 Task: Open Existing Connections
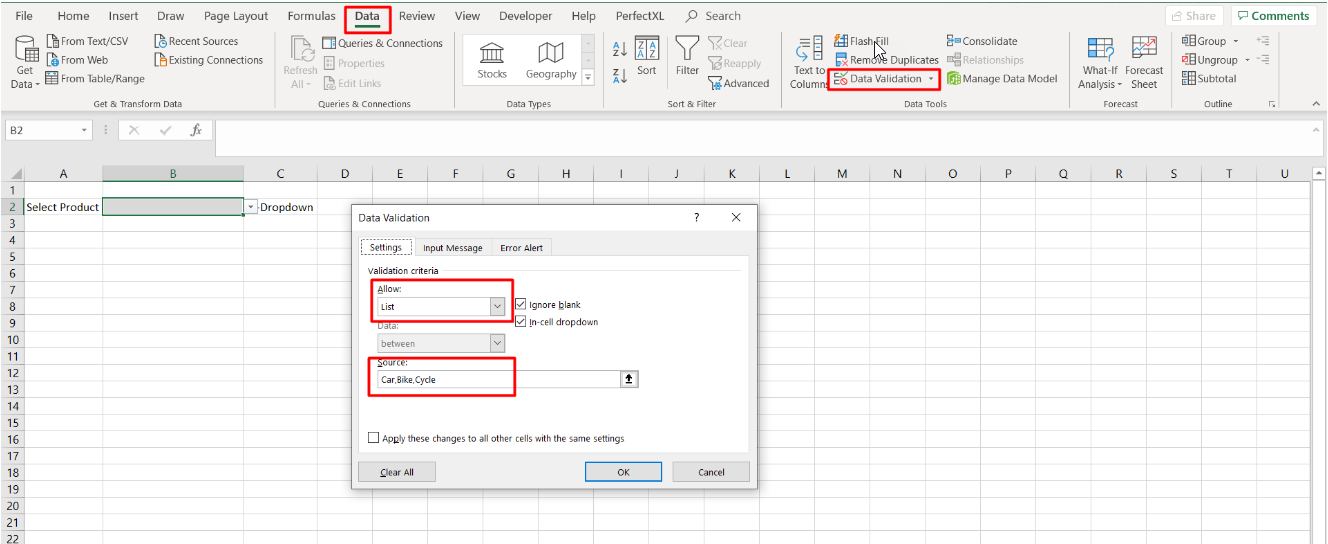[x=208, y=60]
